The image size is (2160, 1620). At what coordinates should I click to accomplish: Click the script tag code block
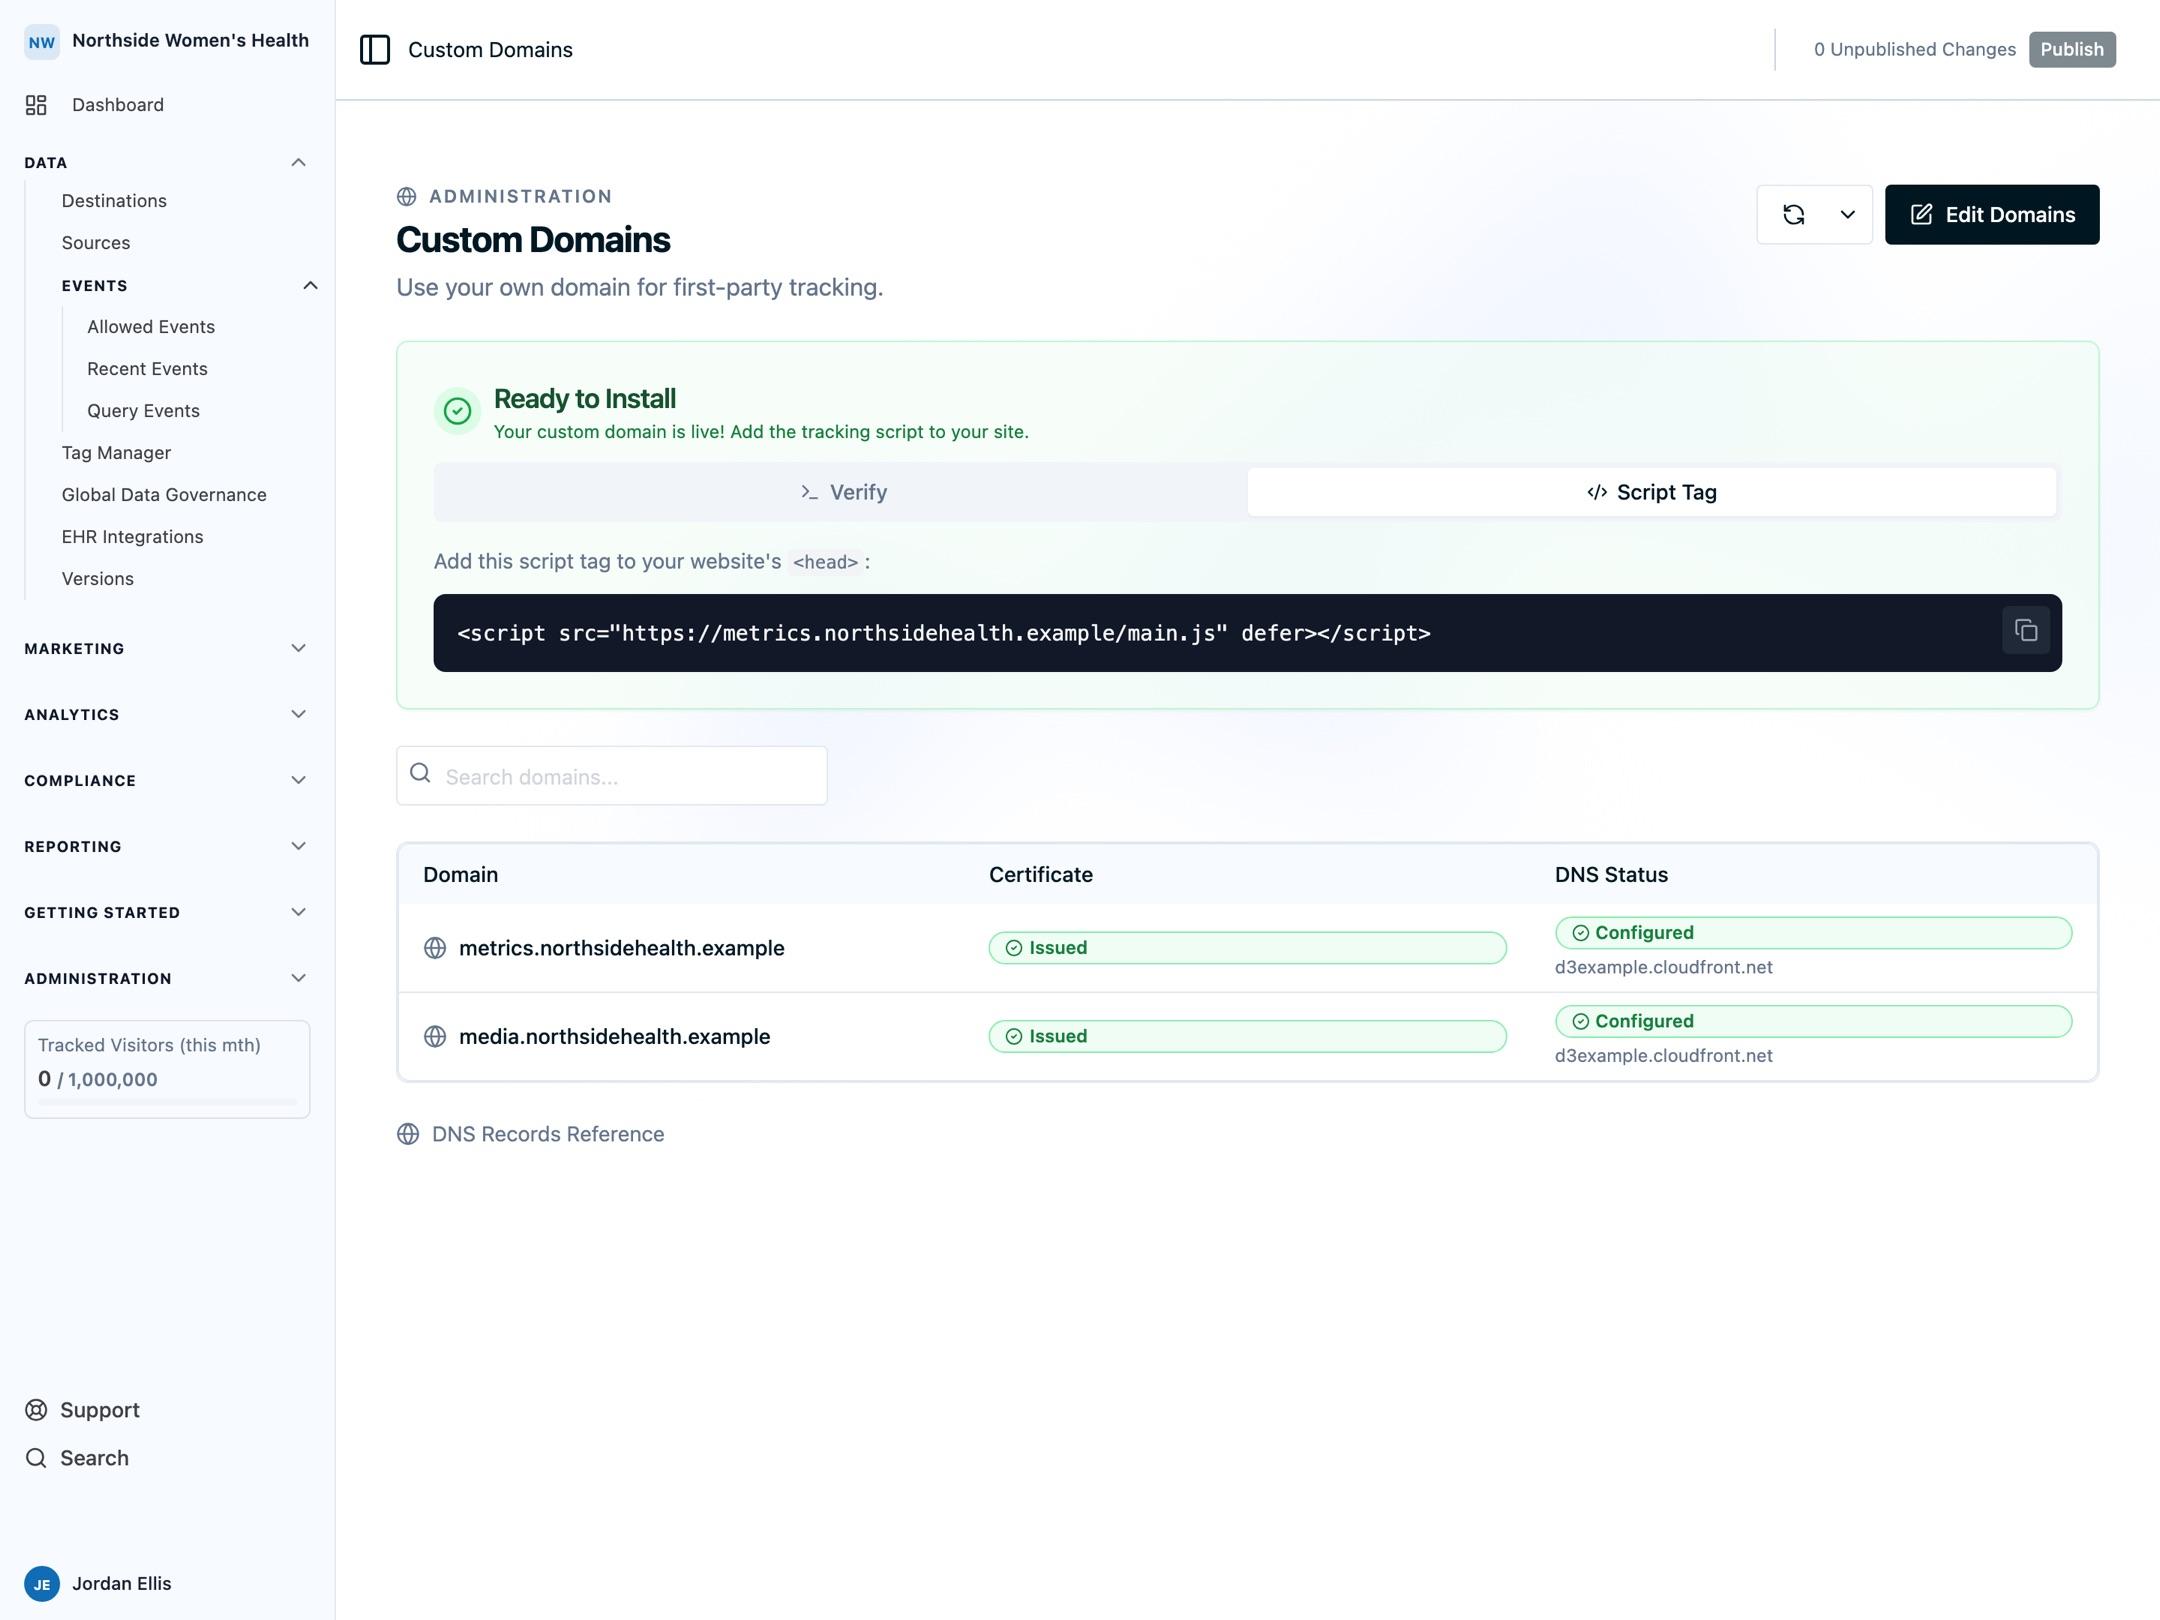[1247, 633]
